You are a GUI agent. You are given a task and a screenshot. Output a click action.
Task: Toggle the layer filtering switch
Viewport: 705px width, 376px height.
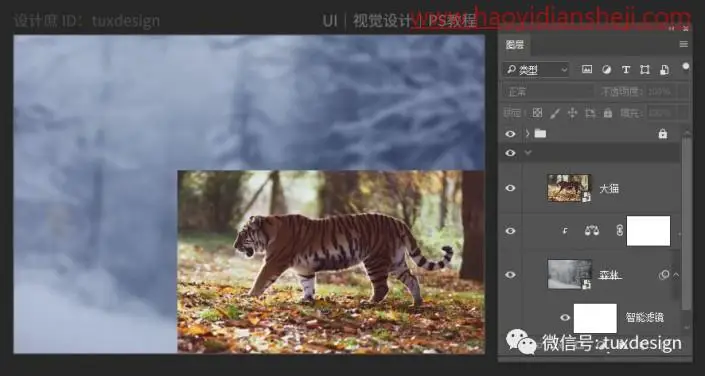click(x=686, y=67)
